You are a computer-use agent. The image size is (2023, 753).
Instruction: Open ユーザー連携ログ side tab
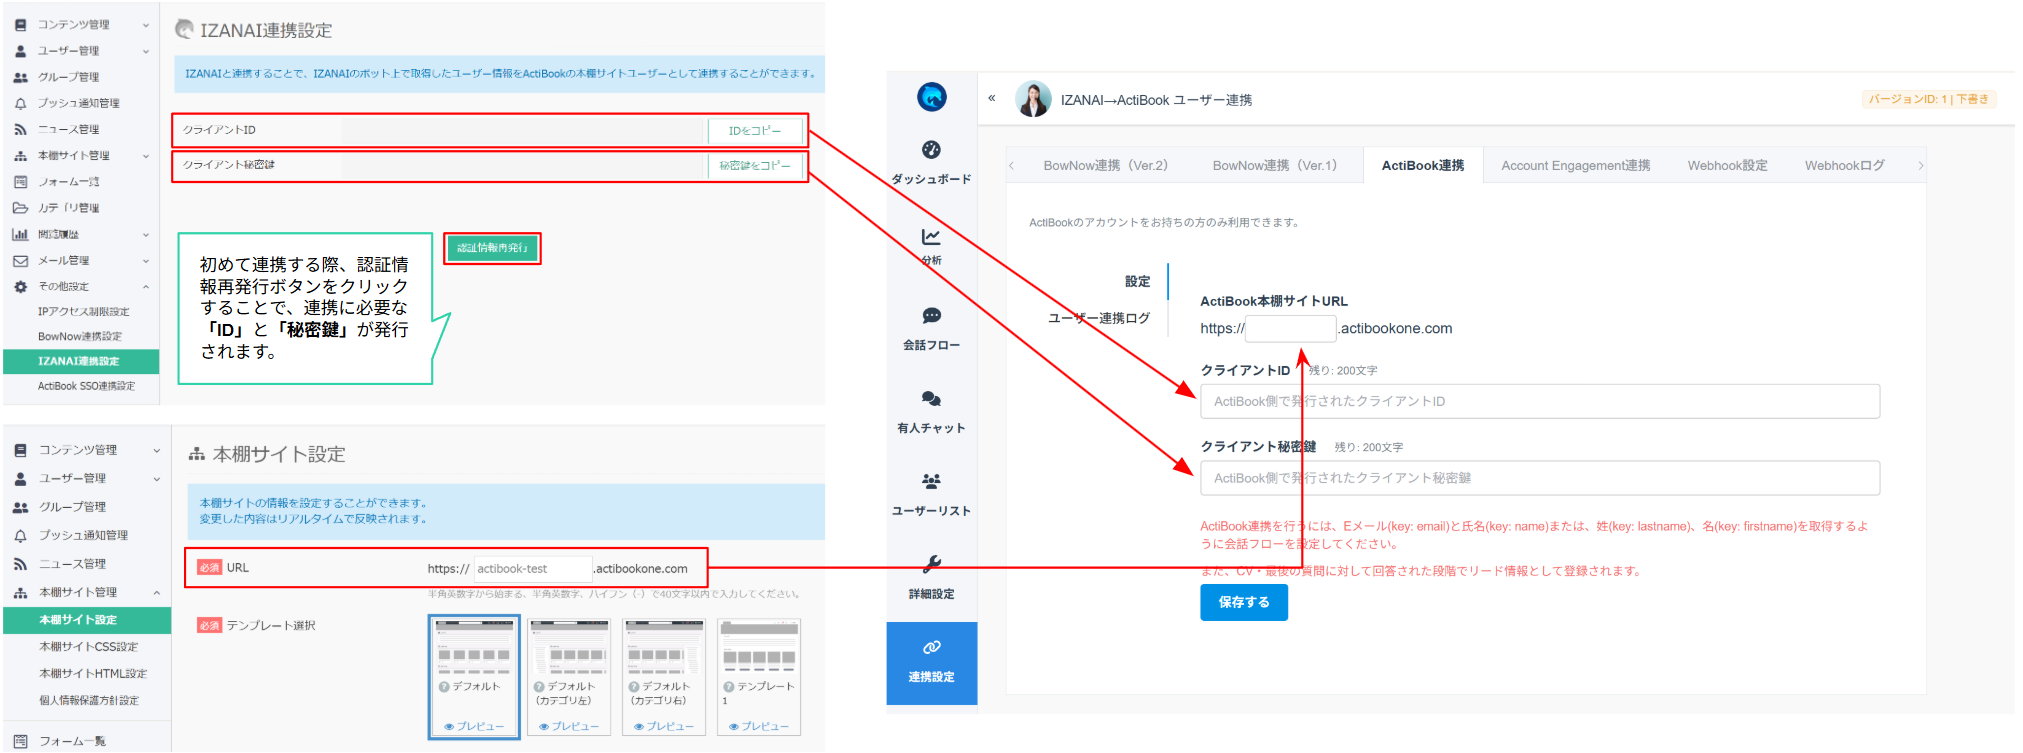coord(1098,318)
